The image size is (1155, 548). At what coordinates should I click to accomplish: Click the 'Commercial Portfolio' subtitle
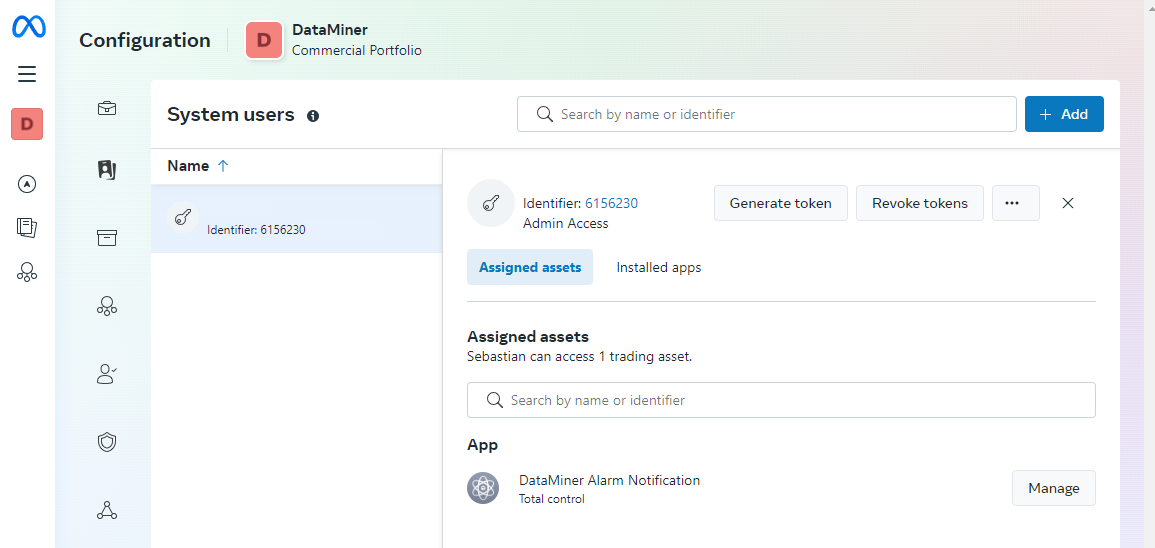click(x=357, y=51)
